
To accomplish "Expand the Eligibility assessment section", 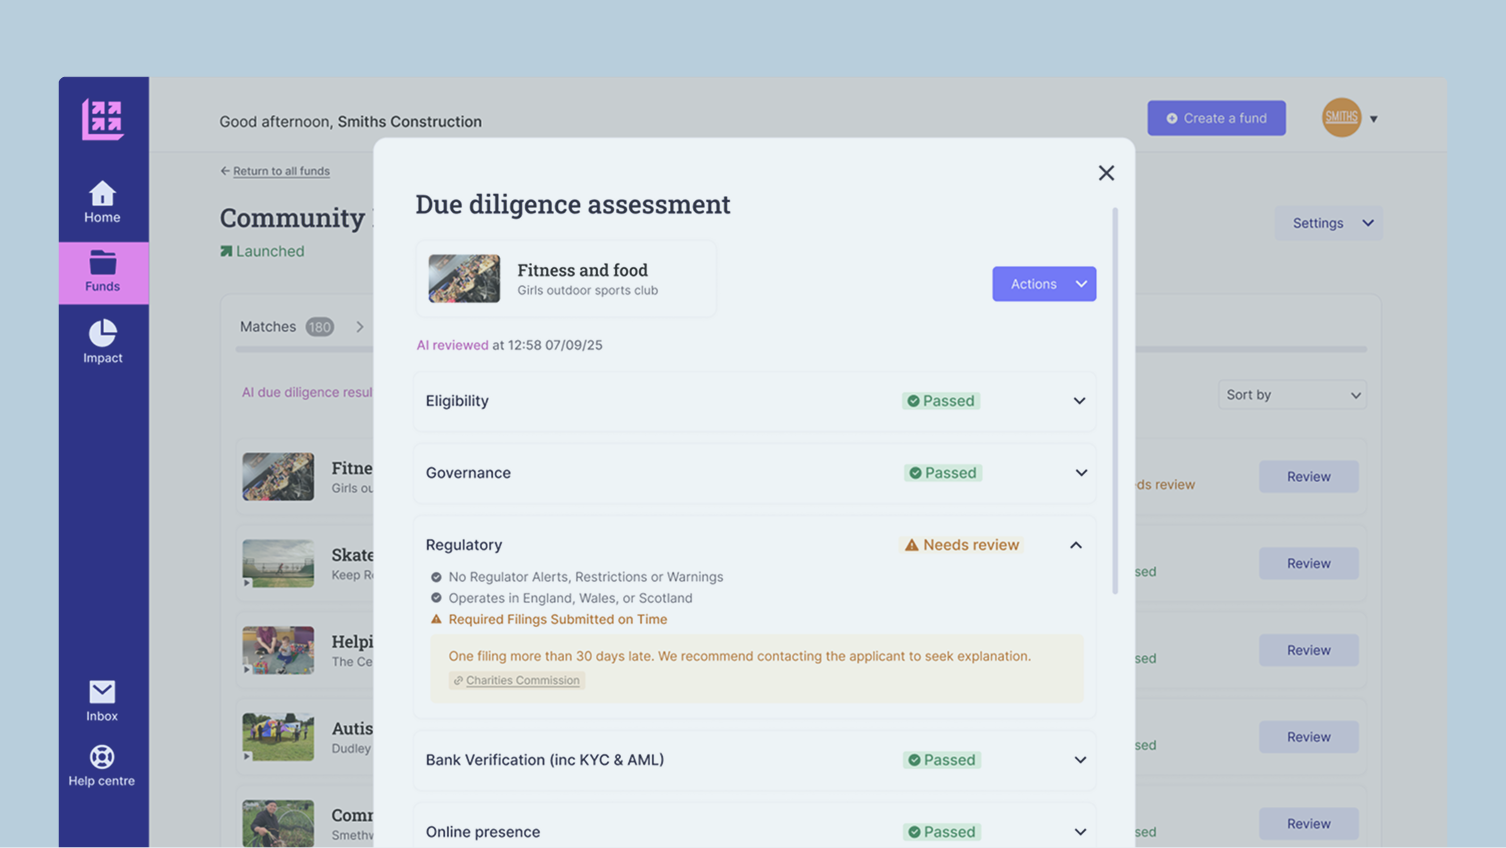I will coord(1079,401).
